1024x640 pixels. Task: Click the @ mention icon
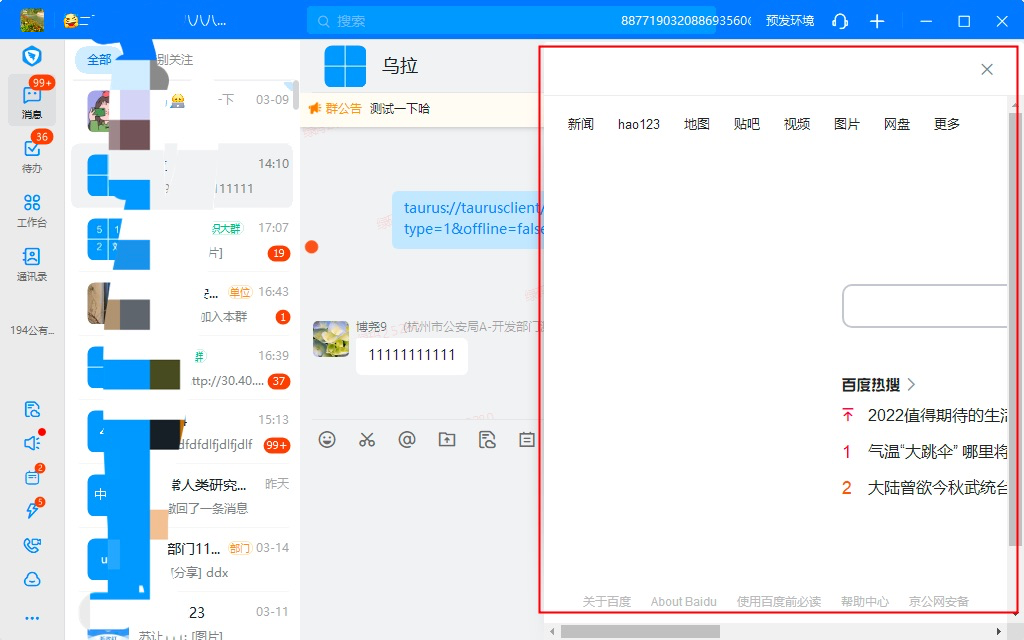pyautogui.click(x=407, y=439)
